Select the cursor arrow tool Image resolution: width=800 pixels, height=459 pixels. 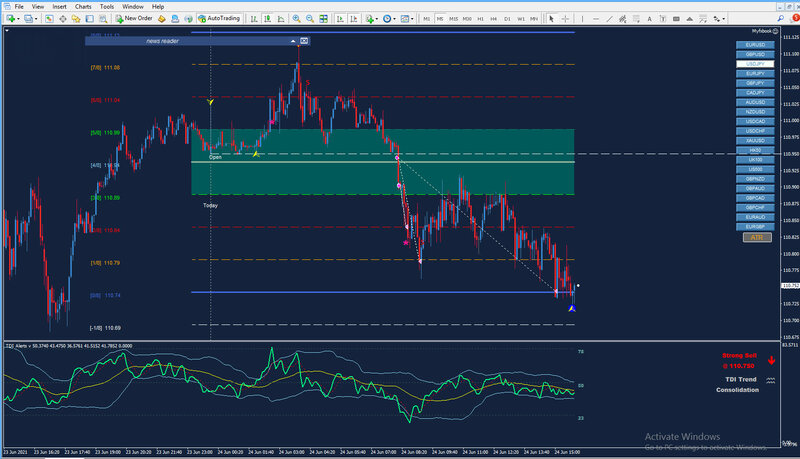552,19
